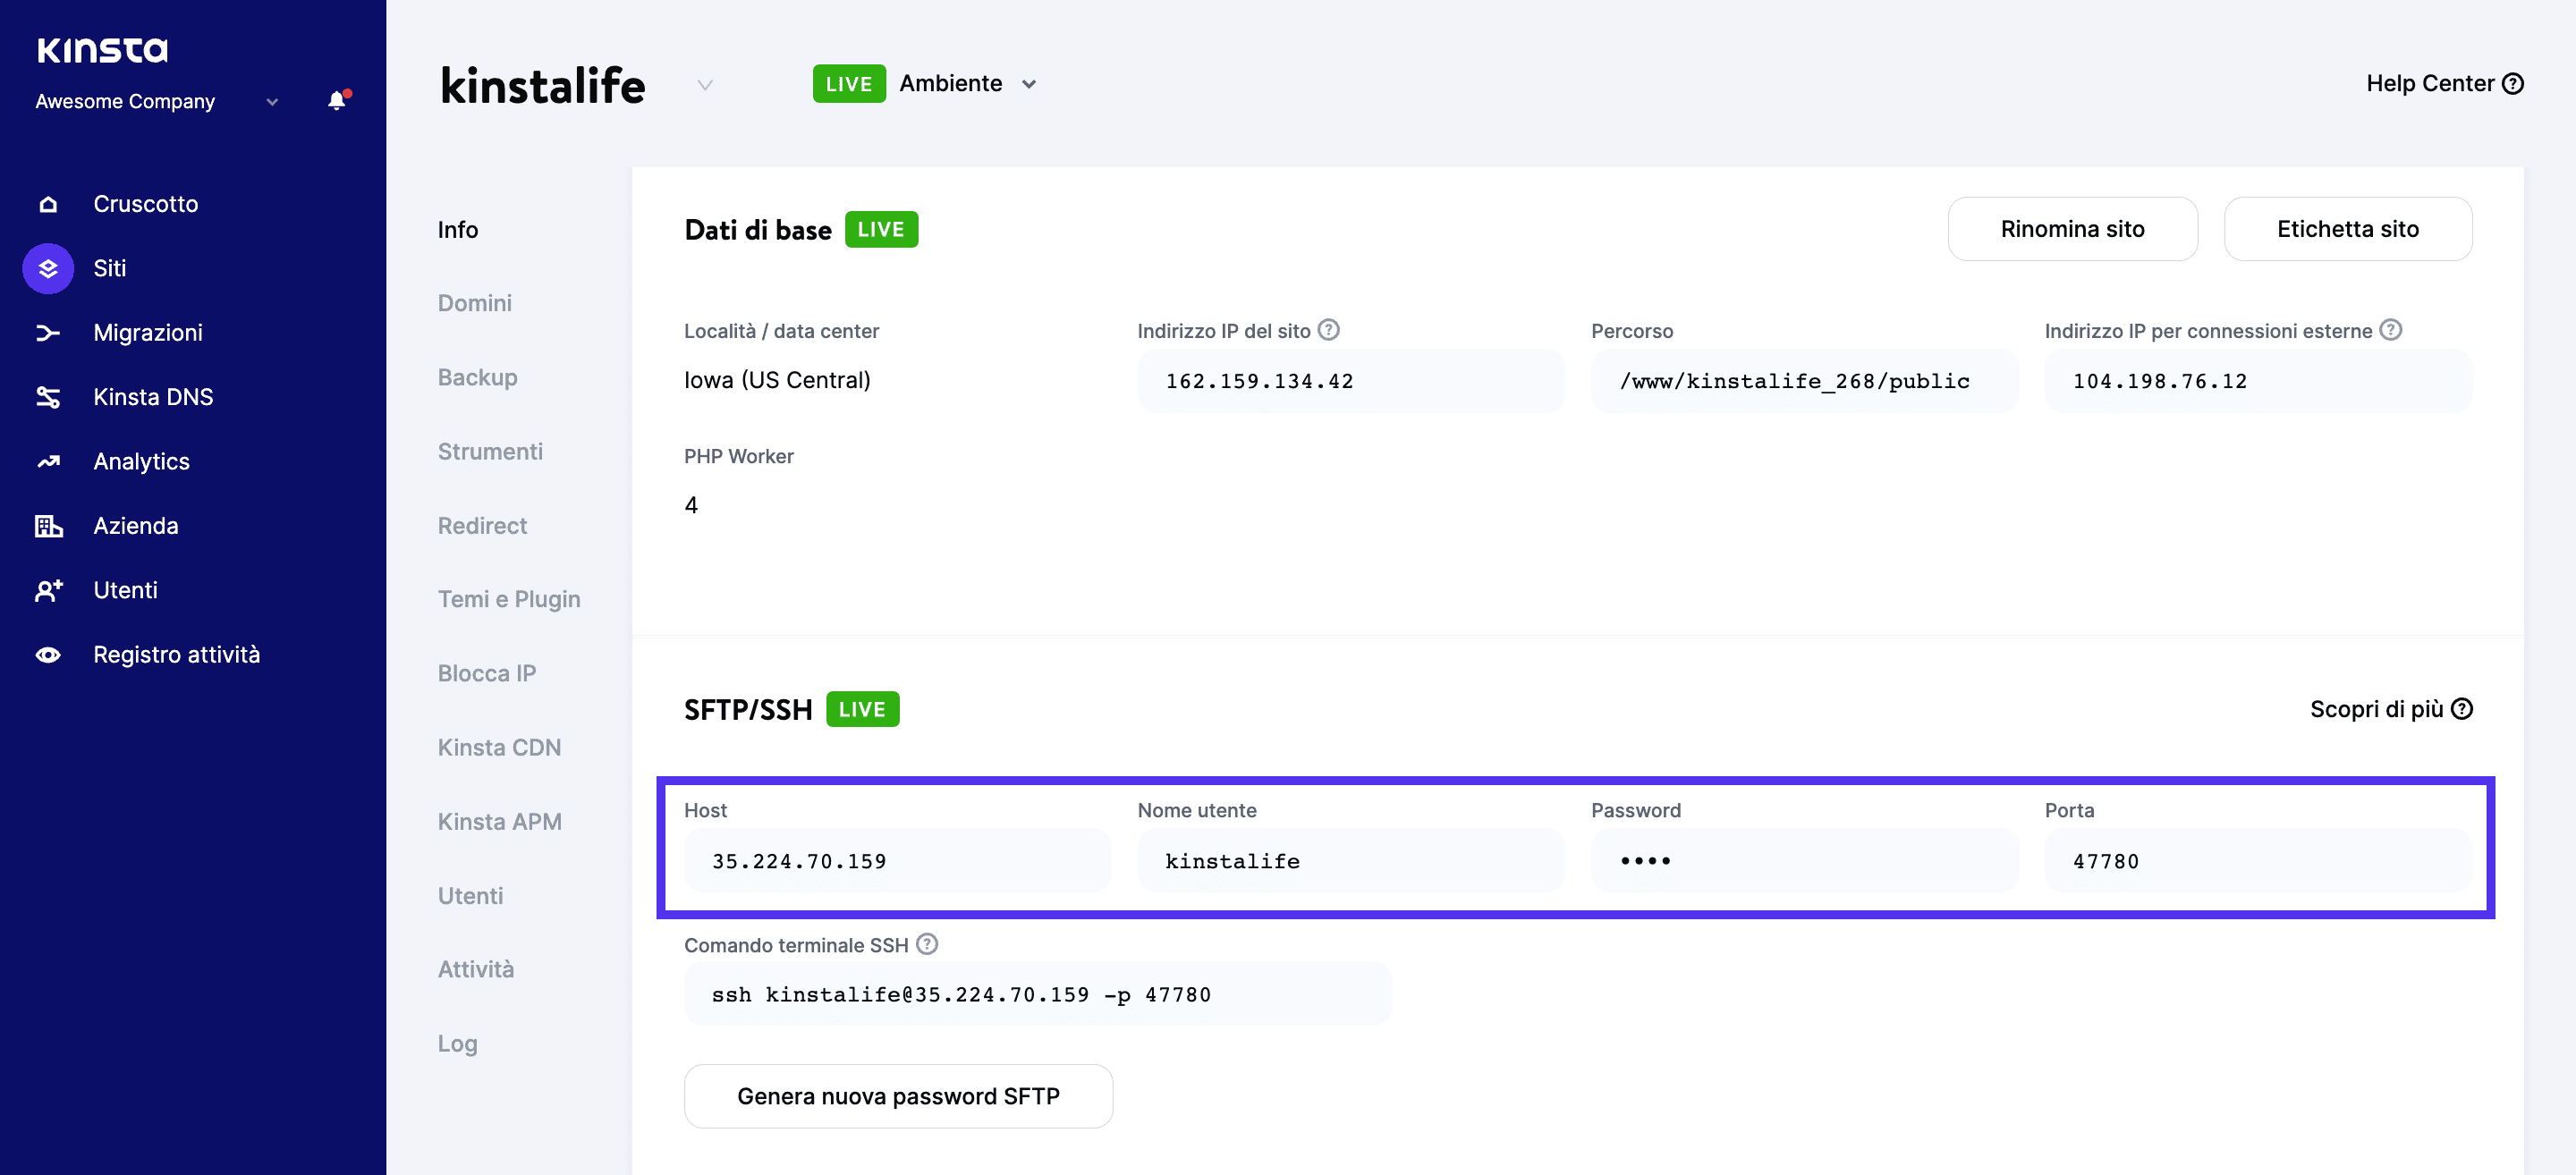This screenshot has width=2576, height=1175.
Task: Click the site IP field 162.159.134.42
Action: pyautogui.click(x=1350, y=381)
